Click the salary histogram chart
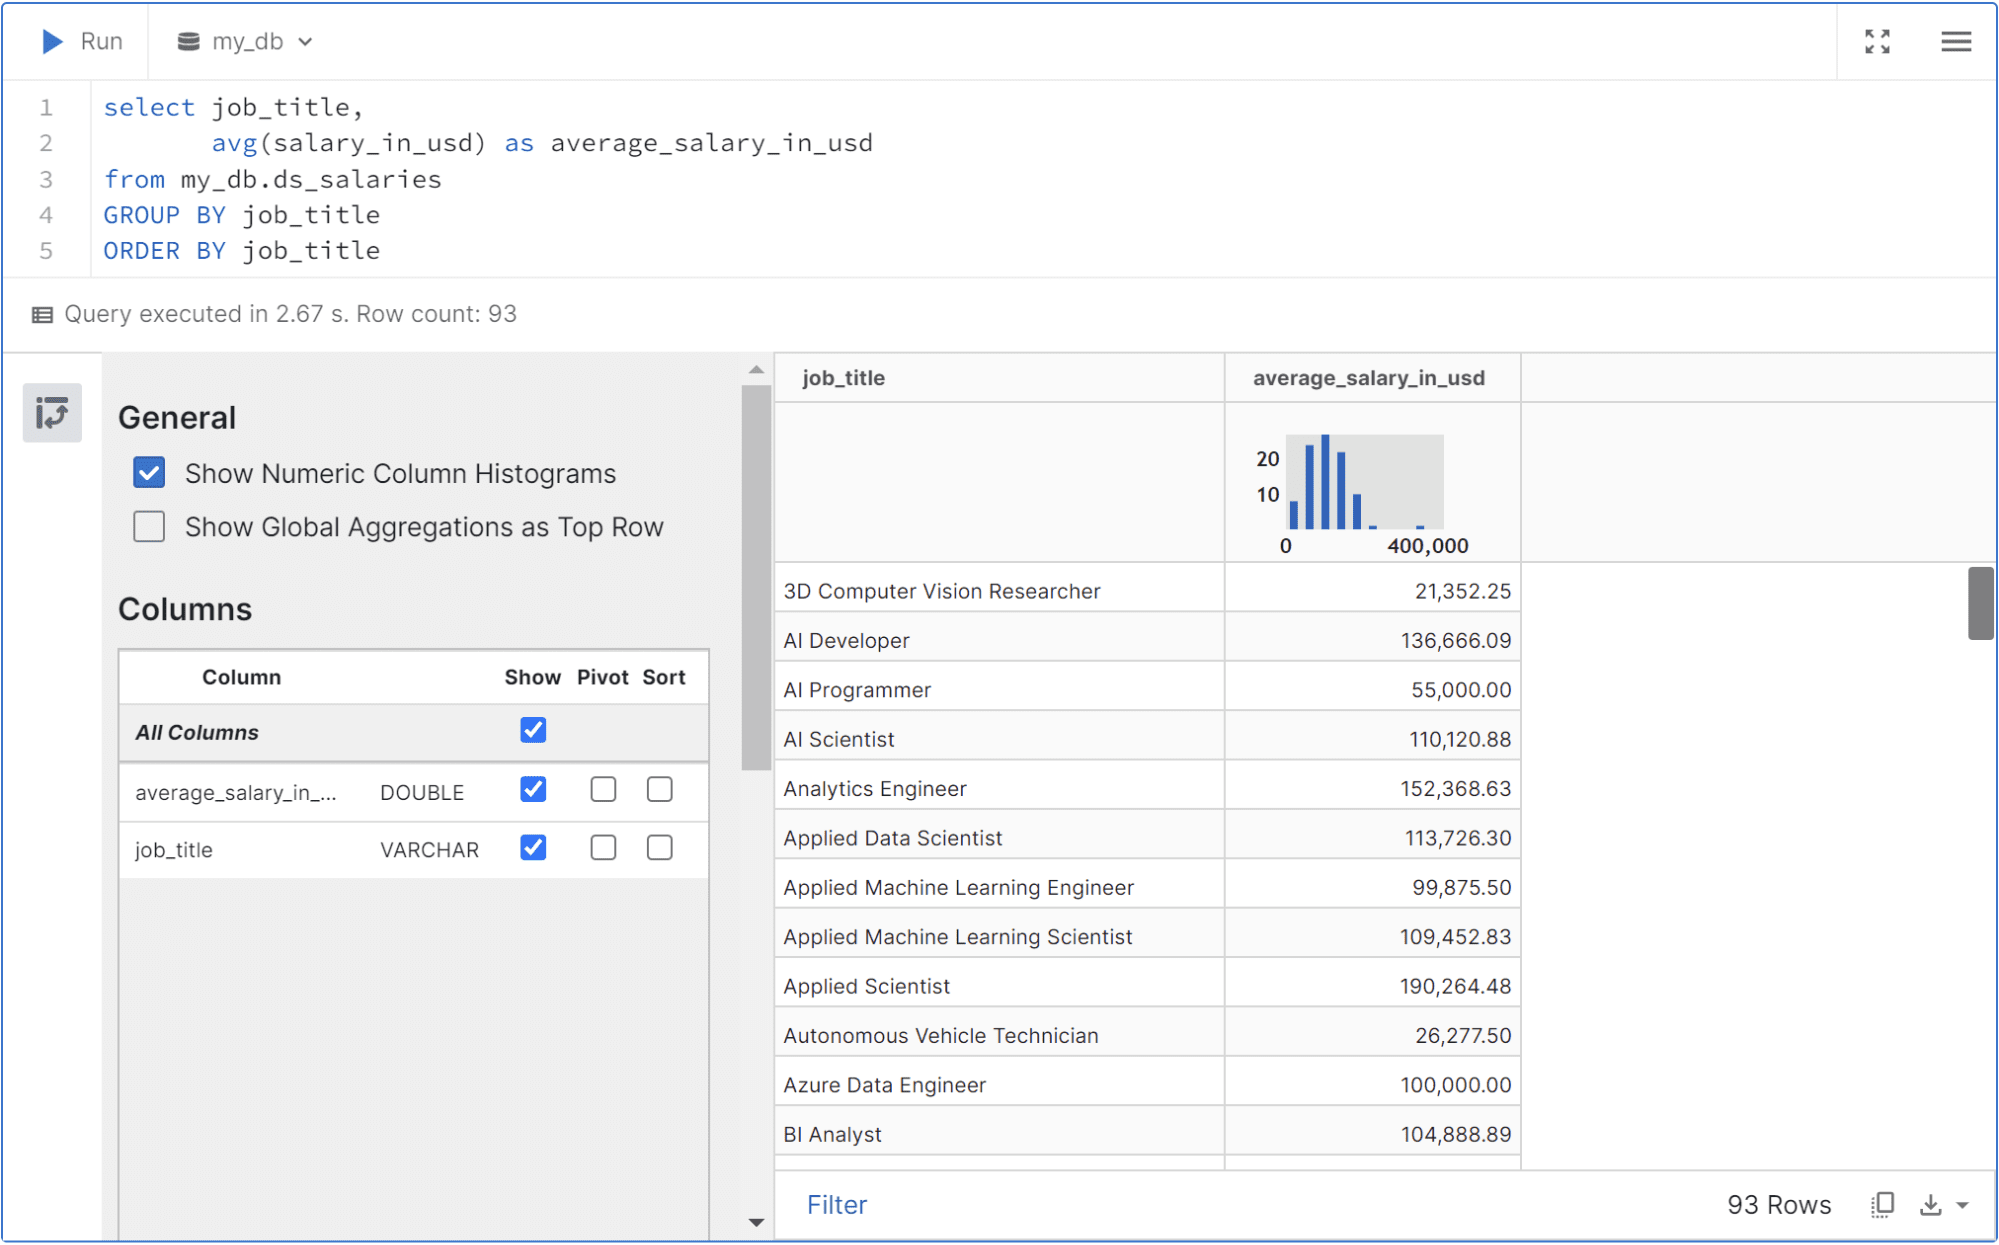The height and width of the screenshot is (1245, 1999). coord(1364,483)
